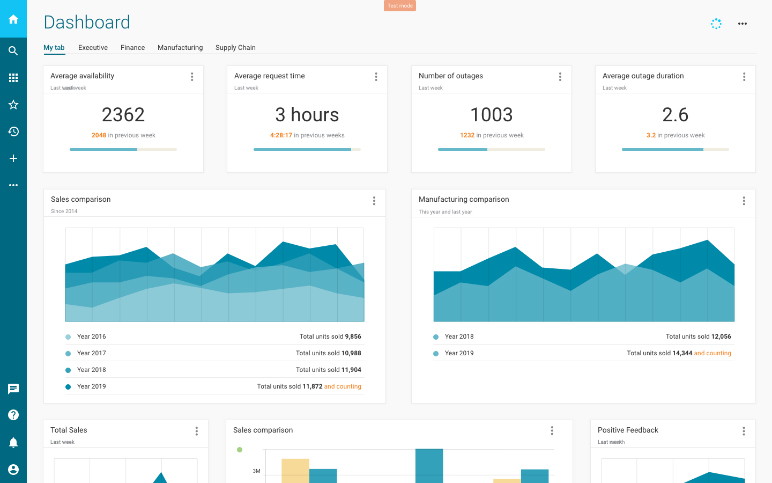772x483 pixels.
Task: Click the help question mark icon
Action: (x=13, y=415)
